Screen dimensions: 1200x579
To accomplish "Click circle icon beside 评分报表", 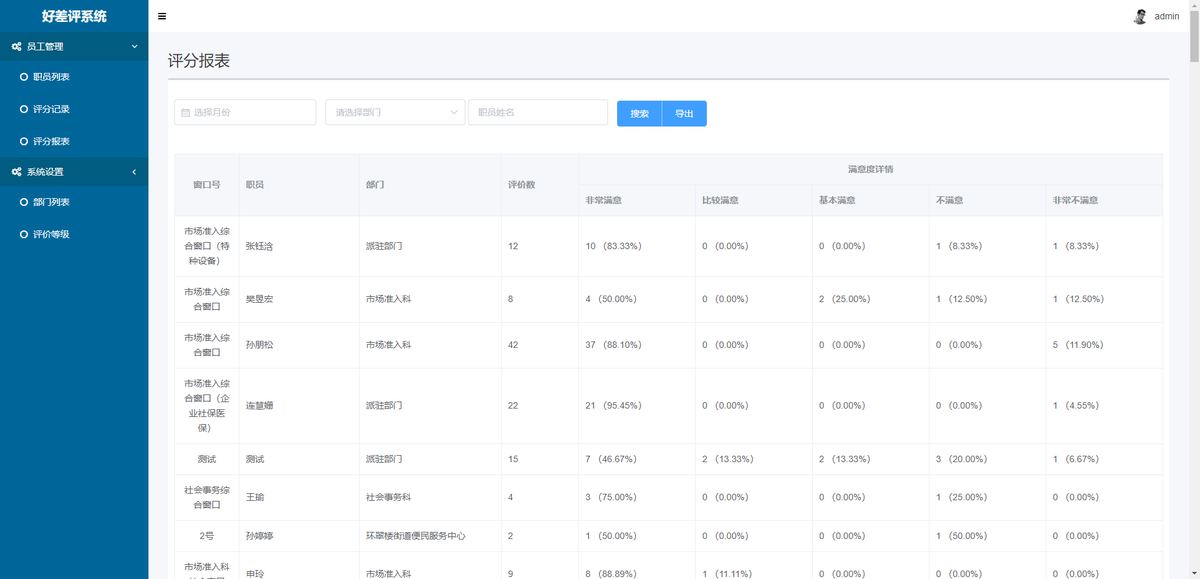I will (24, 141).
